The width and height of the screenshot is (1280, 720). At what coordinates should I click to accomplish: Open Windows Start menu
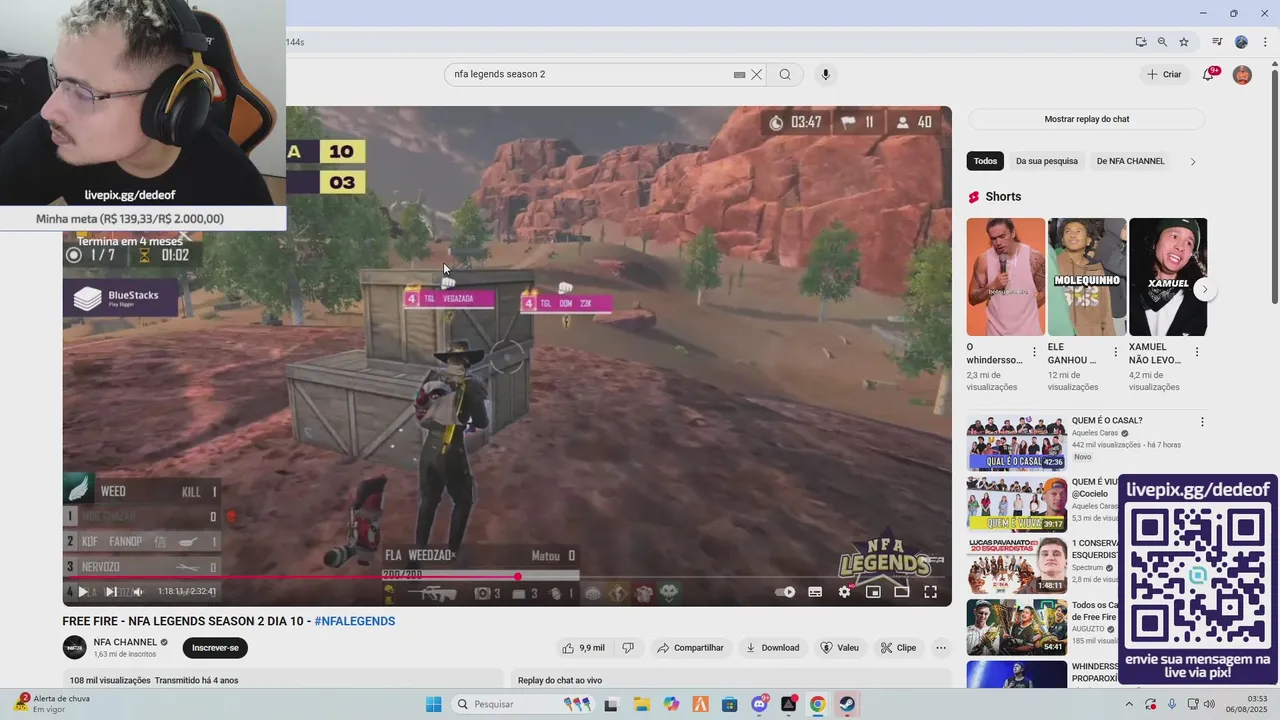[433, 704]
